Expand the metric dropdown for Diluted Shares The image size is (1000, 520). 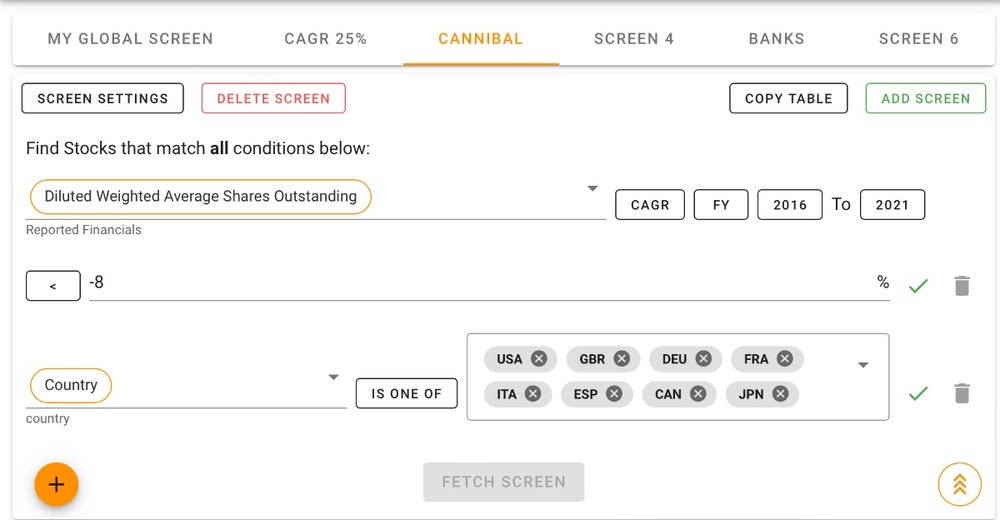point(592,188)
